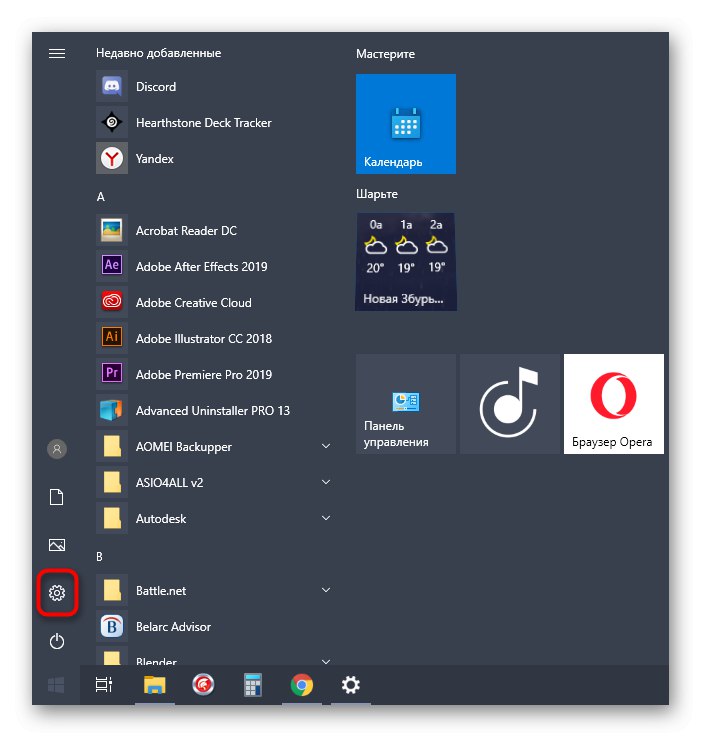This screenshot has height=737, width=701.
Task: Click the Недавно добавленные header
Action: coord(158,53)
